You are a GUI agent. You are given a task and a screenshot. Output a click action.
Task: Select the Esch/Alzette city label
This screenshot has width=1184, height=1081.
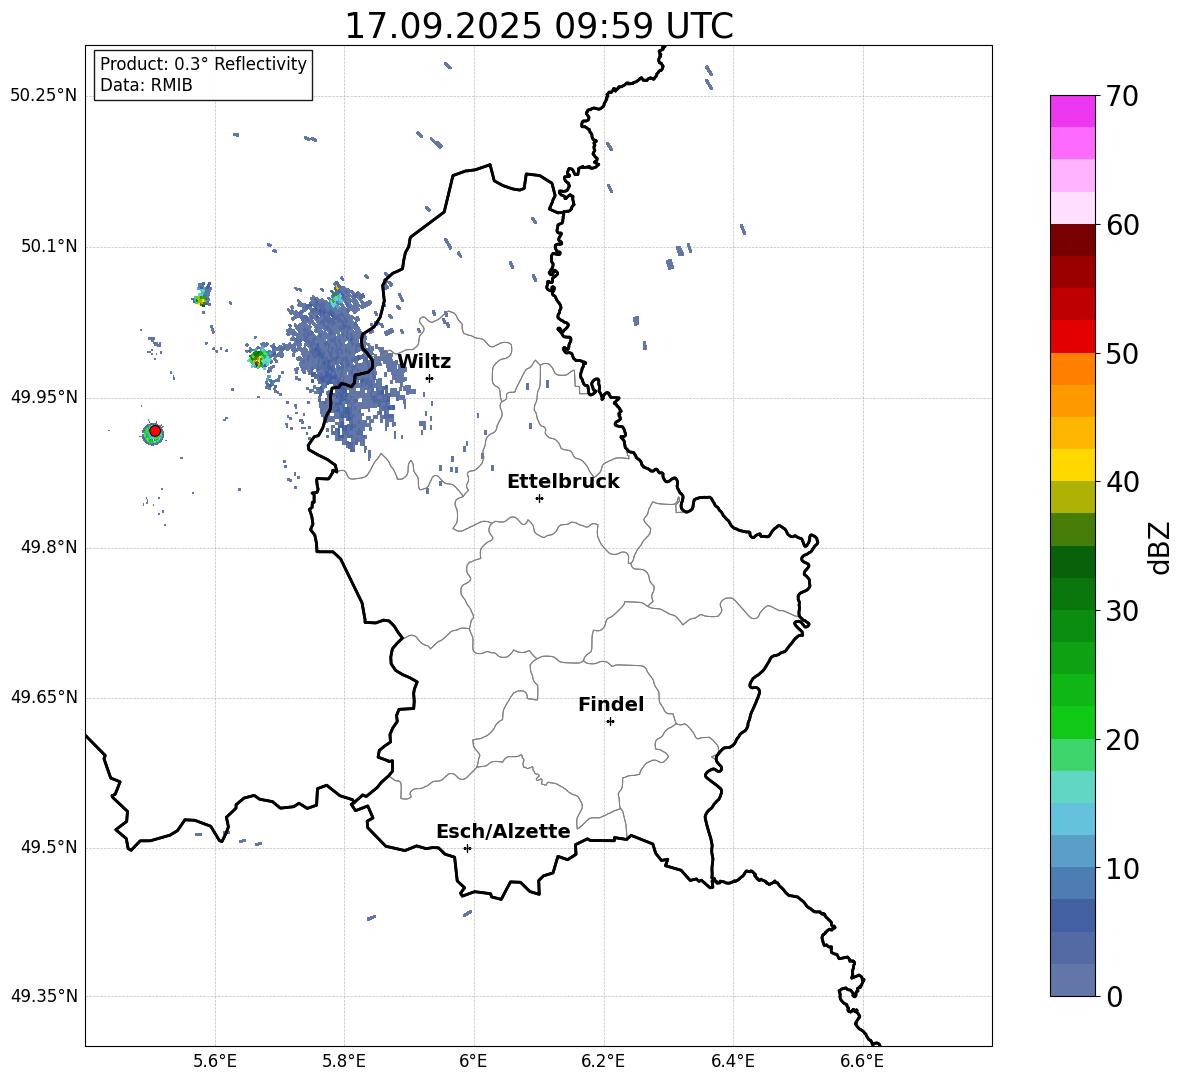click(x=503, y=831)
